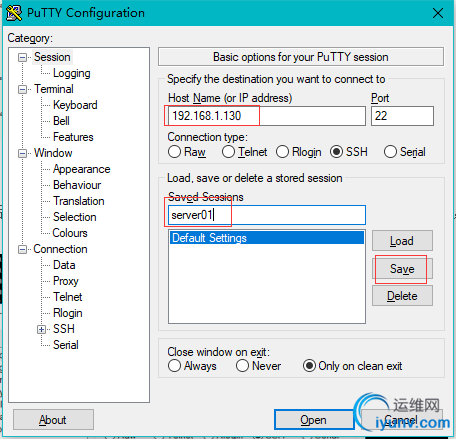Save the server01 session
Viewport: 456px width, 439px height.
pyautogui.click(x=402, y=269)
